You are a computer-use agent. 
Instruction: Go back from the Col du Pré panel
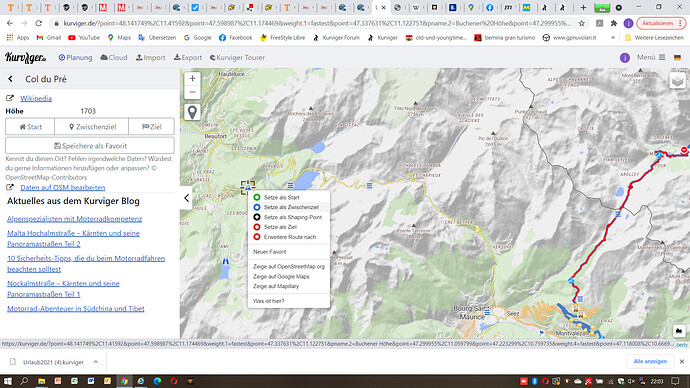point(11,79)
